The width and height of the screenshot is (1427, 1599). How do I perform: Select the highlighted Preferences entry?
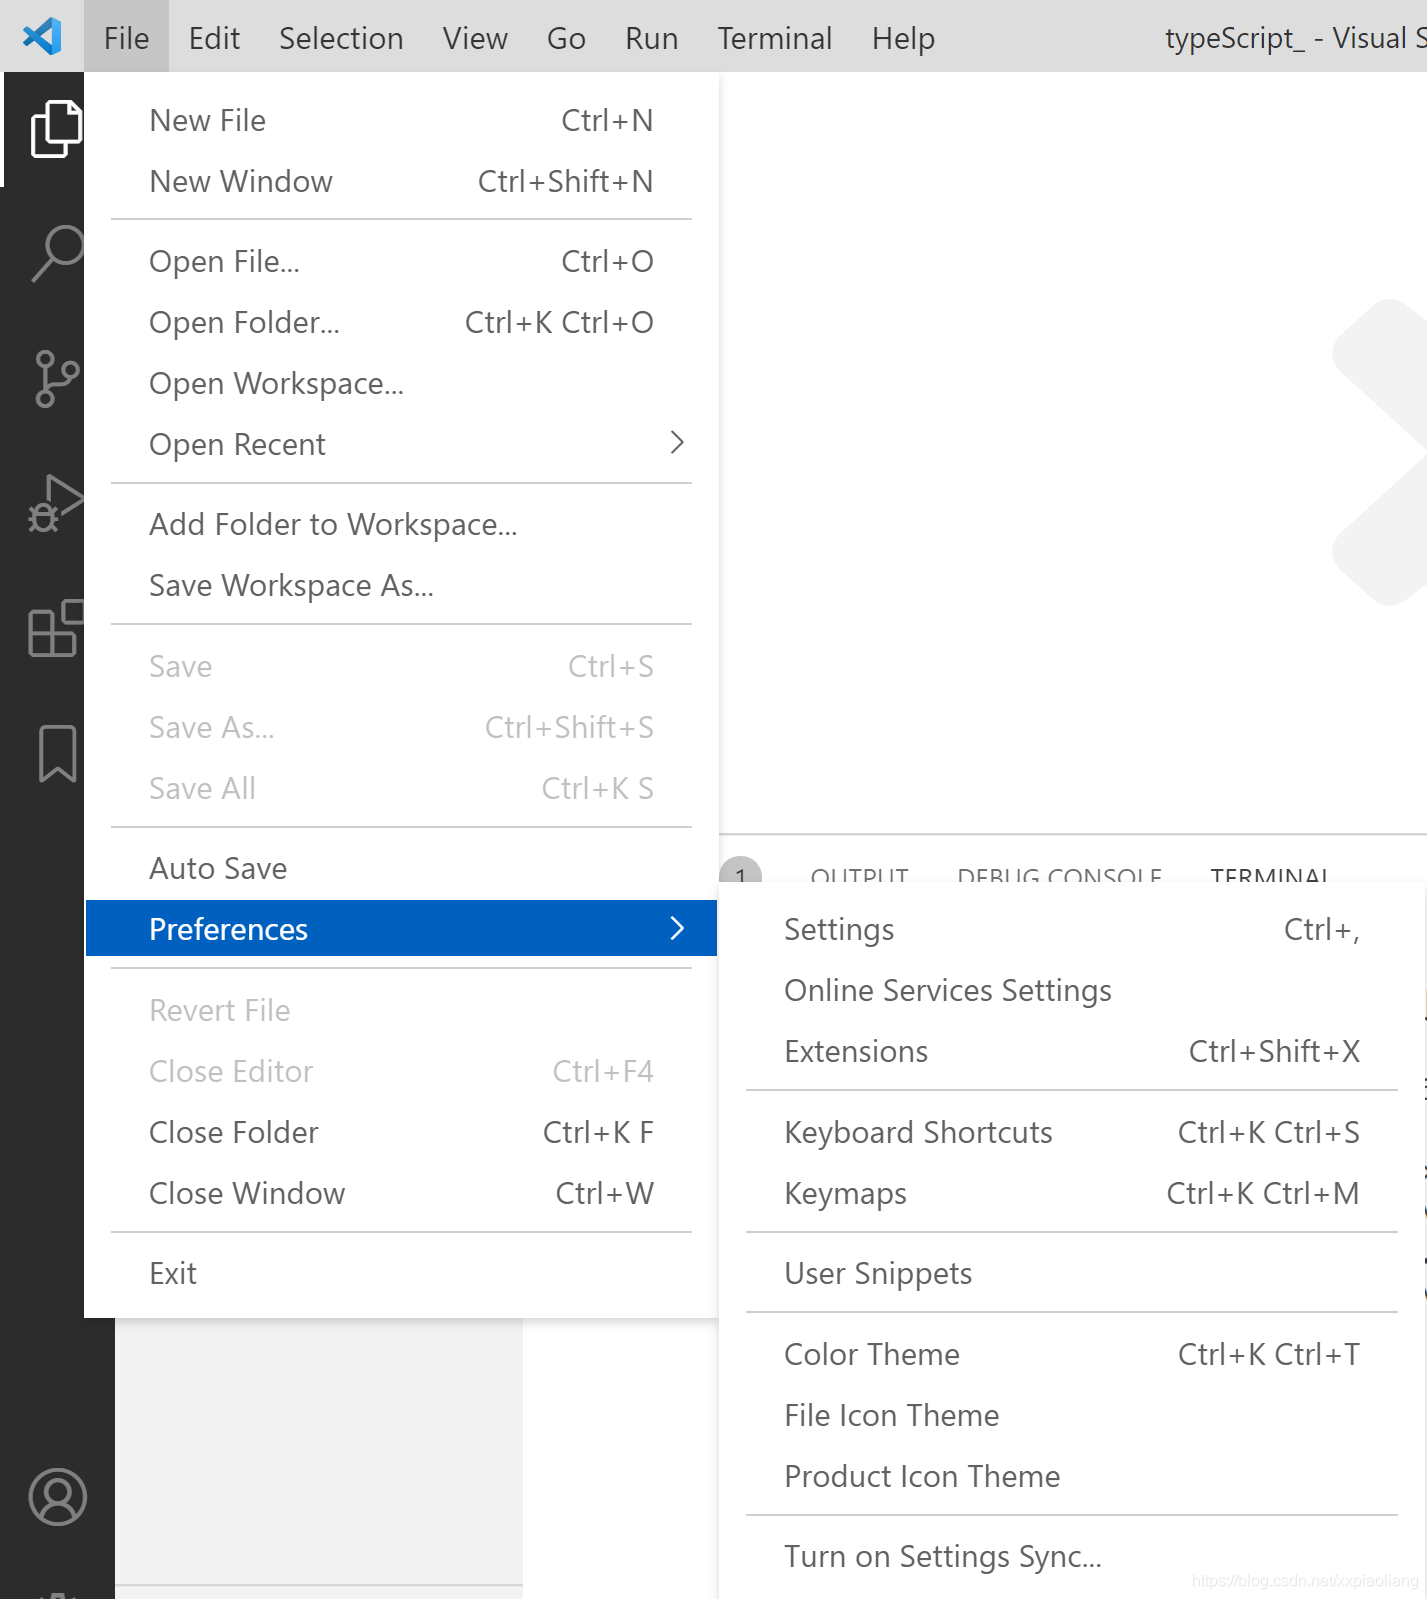pos(401,928)
